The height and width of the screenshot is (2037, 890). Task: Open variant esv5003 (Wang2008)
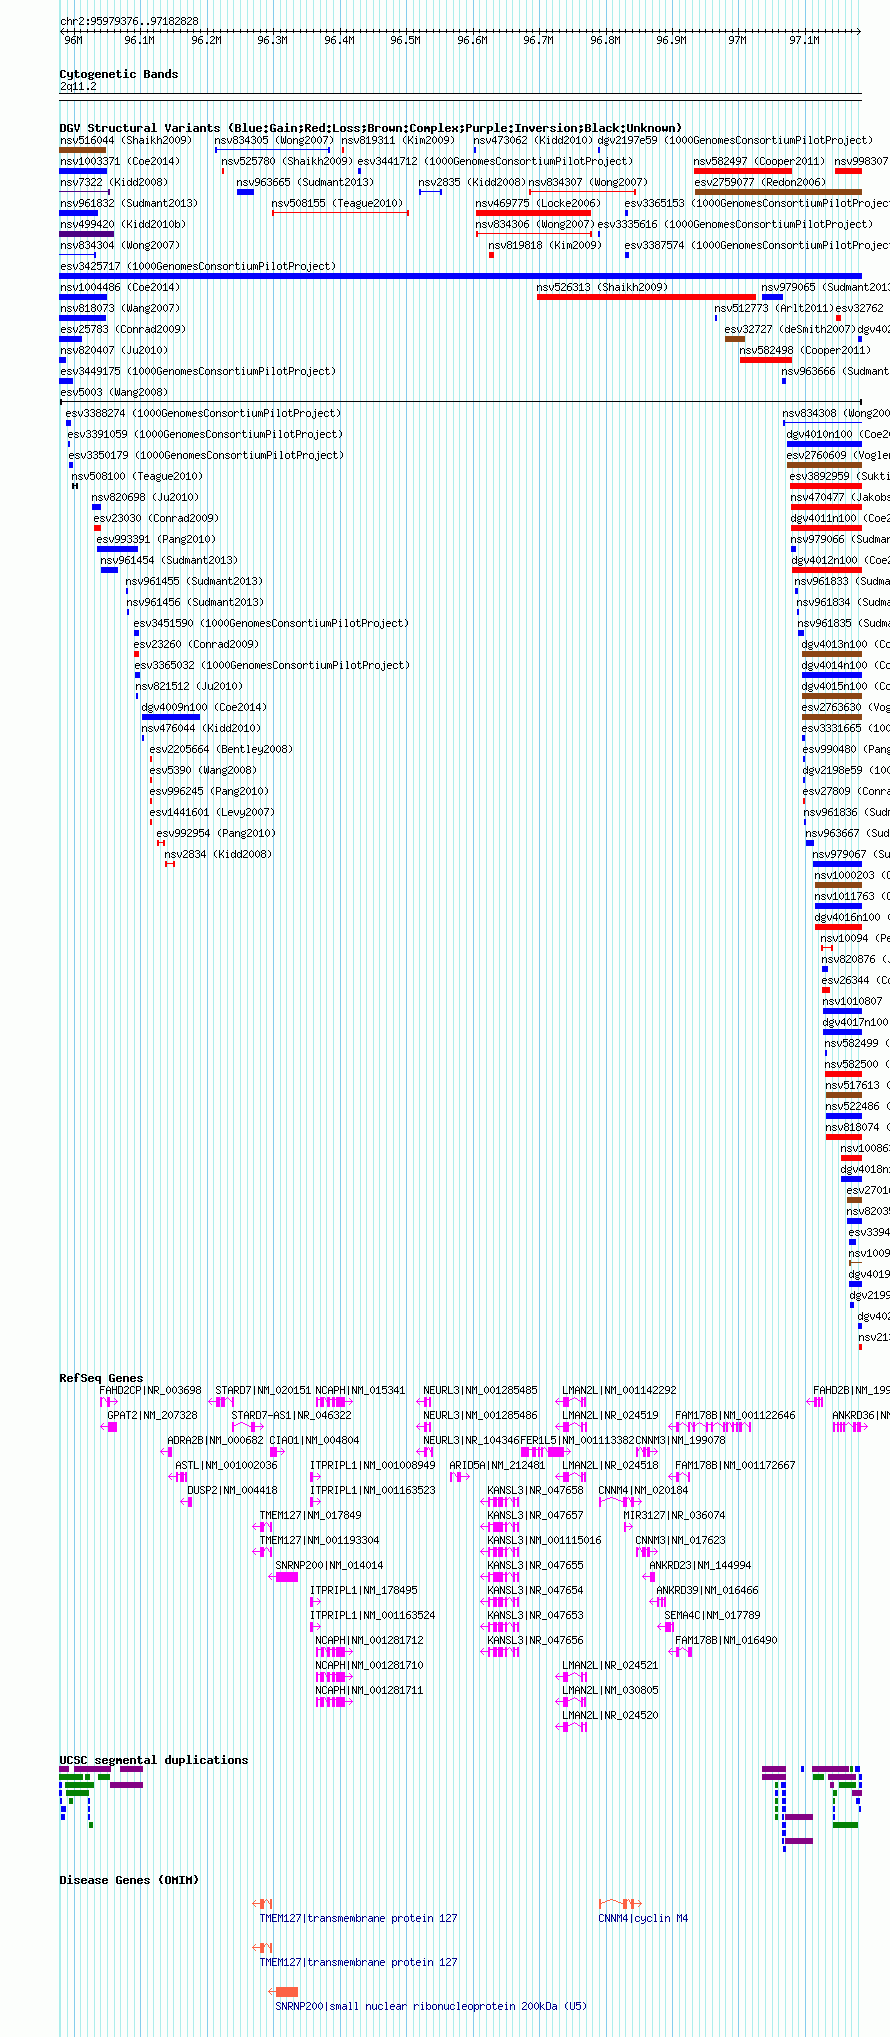pyautogui.click(x=114, y=392)
